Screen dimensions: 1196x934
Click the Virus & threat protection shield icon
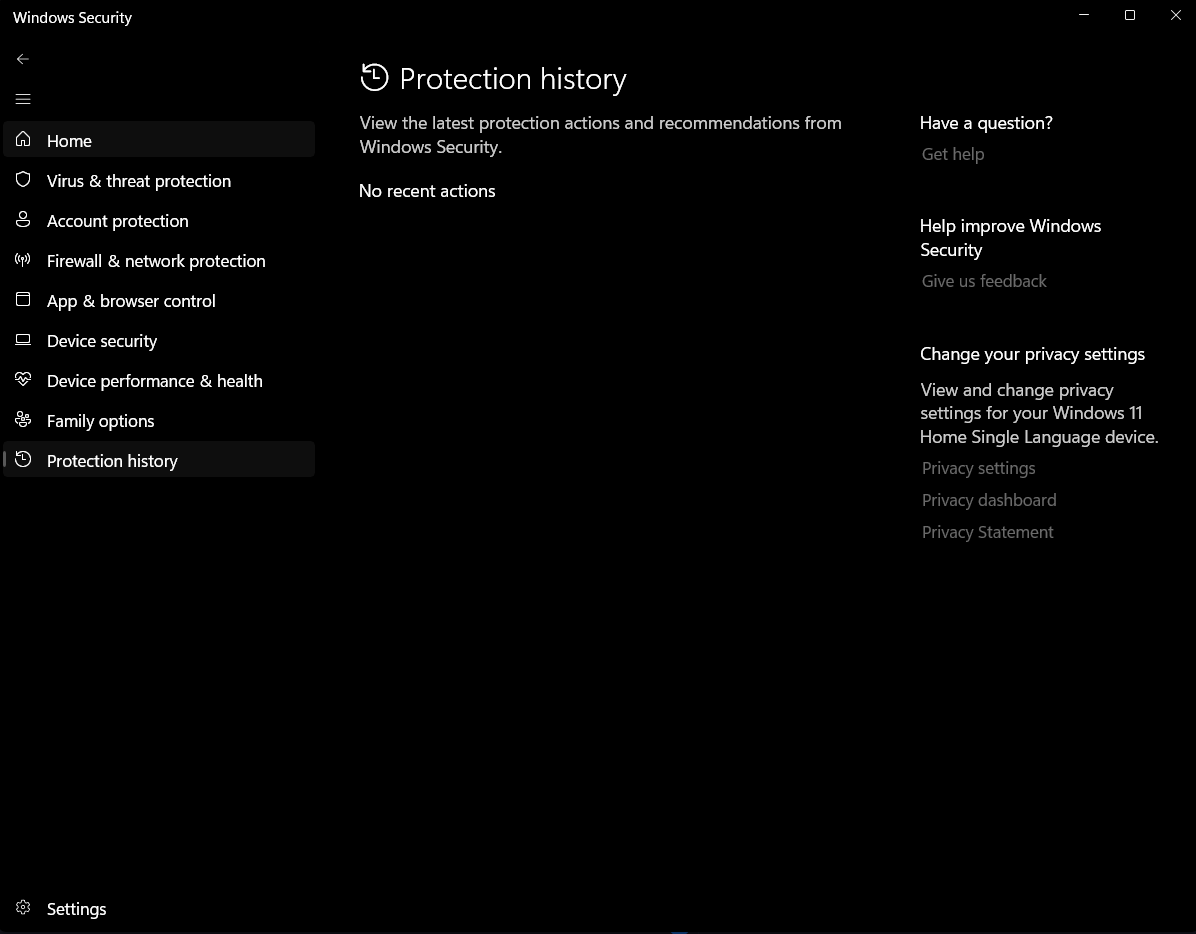23,179
